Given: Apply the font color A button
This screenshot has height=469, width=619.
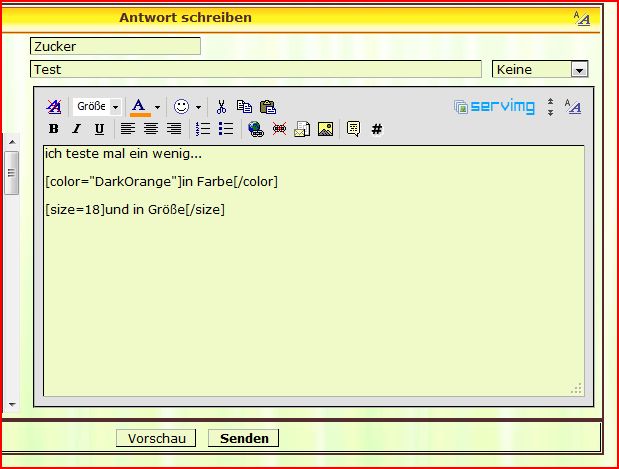Looking at the screenshot, I should point(140,107).
